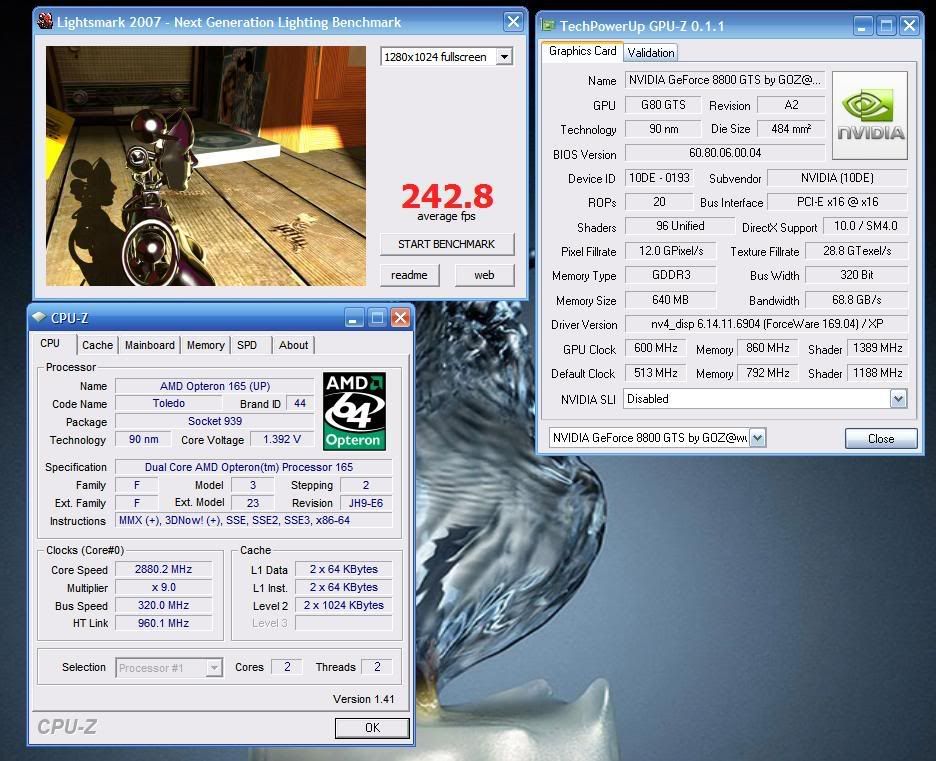Screen dimensions: 936x761
Task: Click Close button in GPU-Z
Action: [881, 439]
